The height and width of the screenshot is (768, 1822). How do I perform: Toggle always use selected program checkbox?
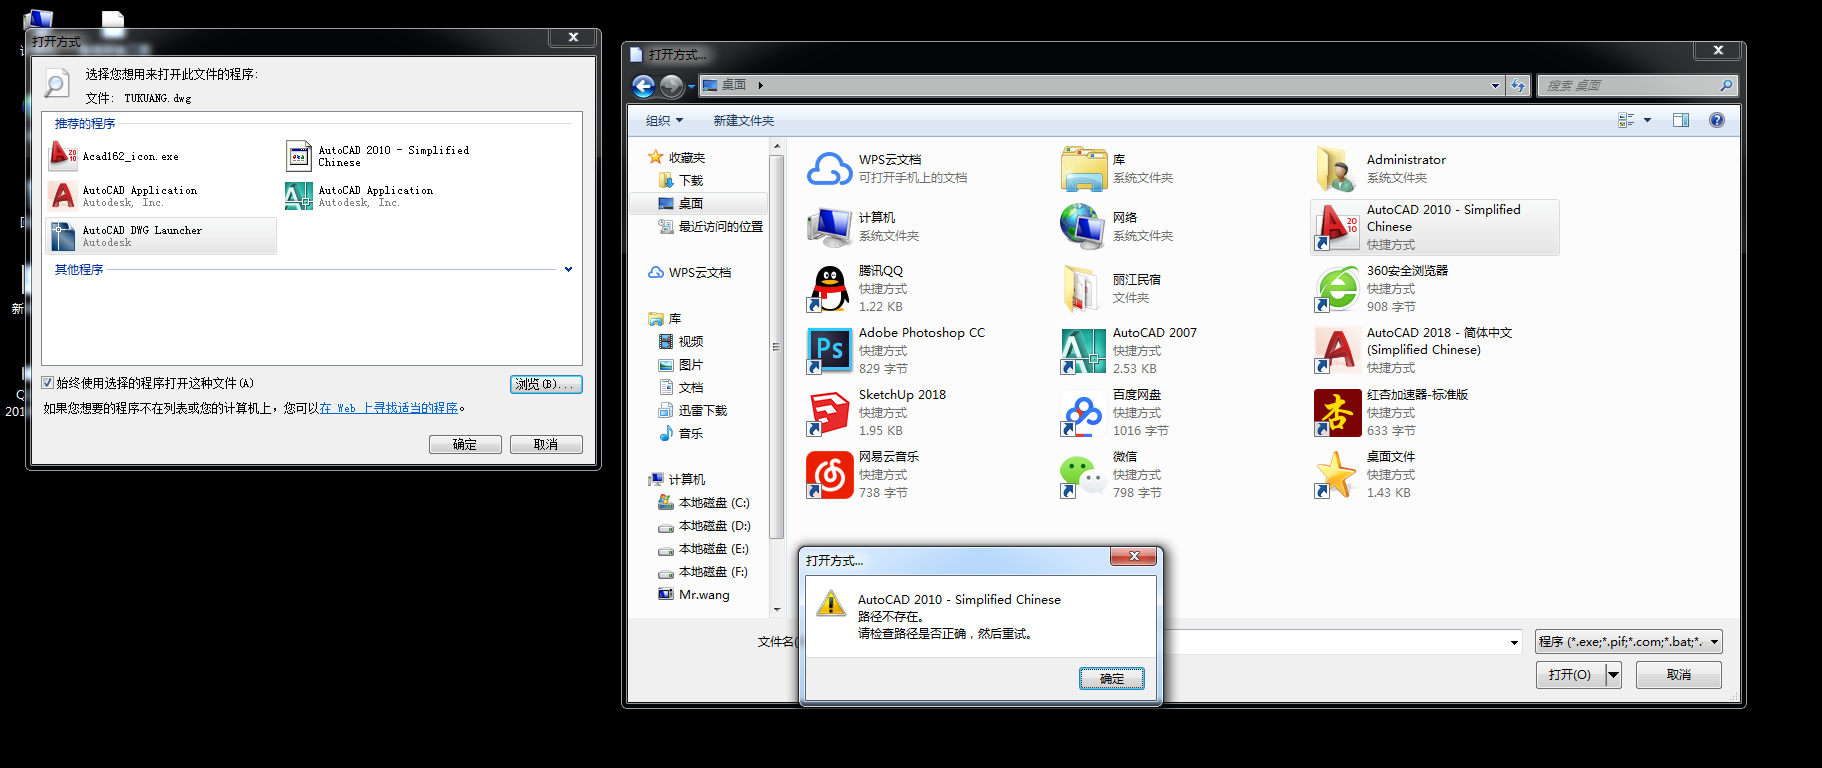47,383
